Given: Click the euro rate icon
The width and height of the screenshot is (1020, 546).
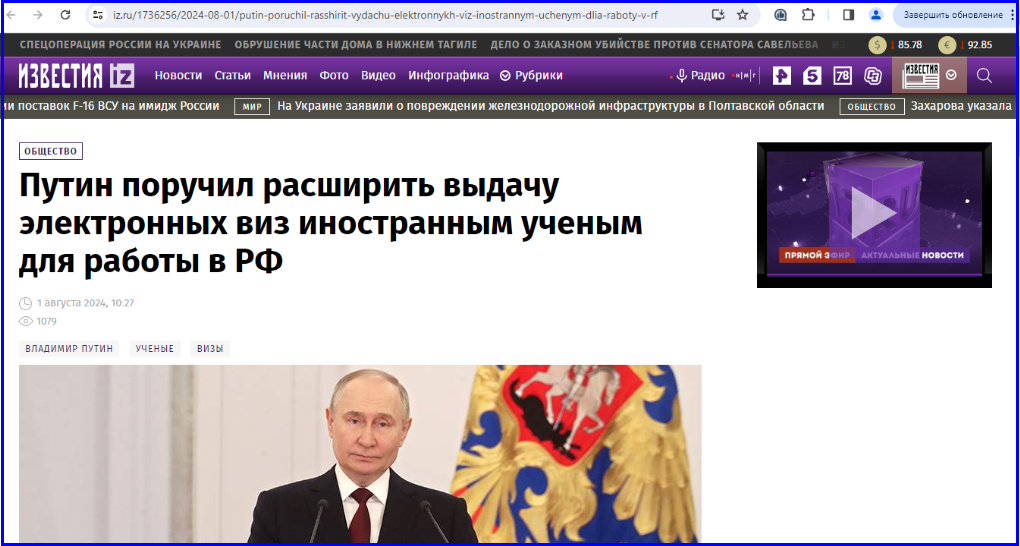Looking at the screenshot, I should coord(946,45).
